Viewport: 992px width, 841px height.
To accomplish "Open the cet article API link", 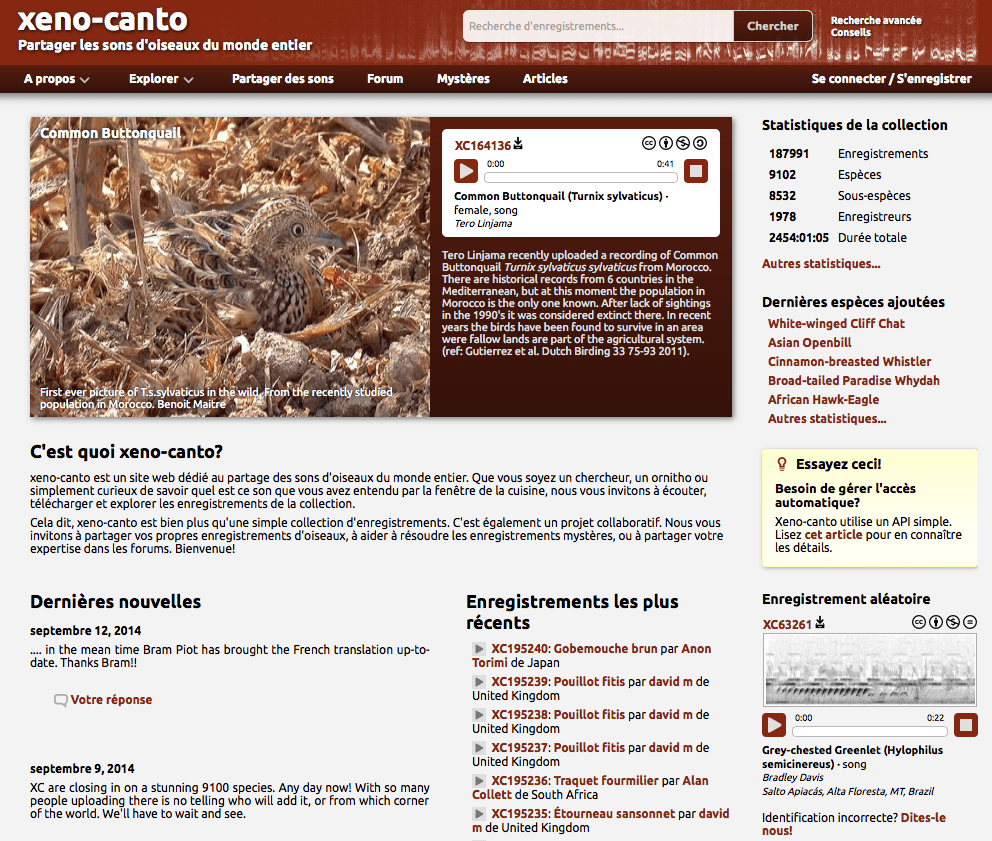I will tap(833, 535).
